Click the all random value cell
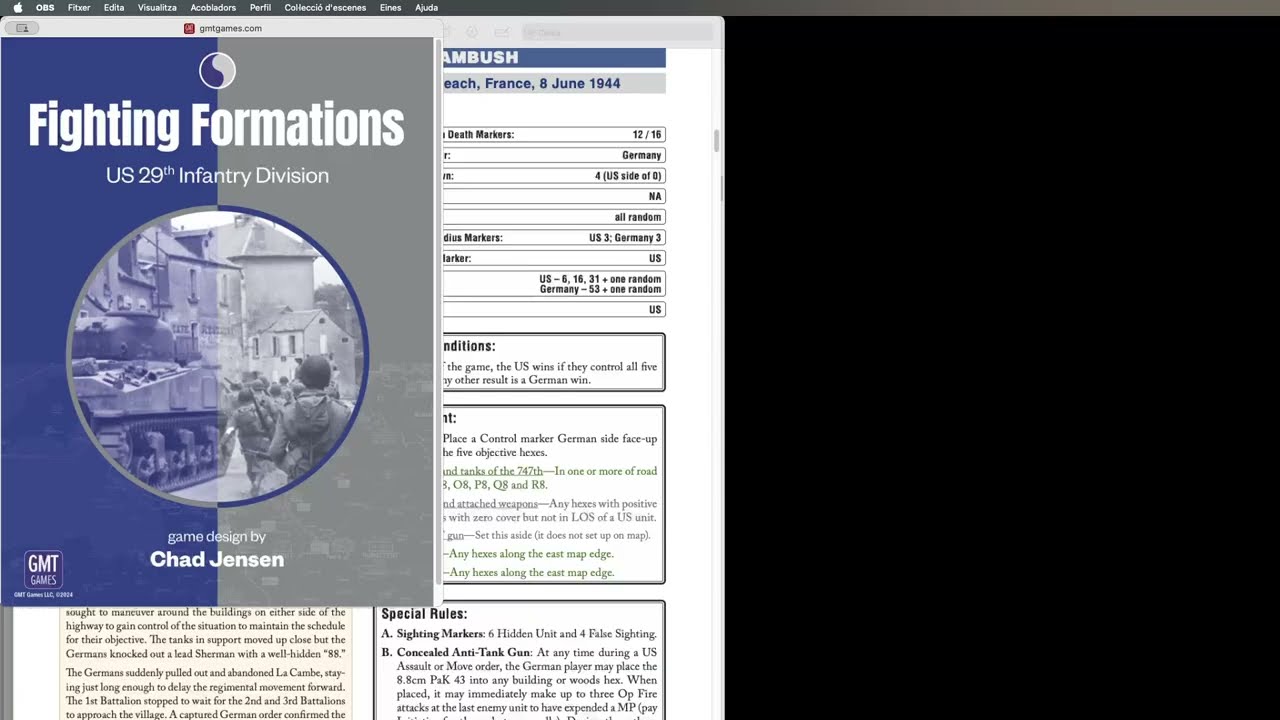1280x720 pixels. coord(638,217)
